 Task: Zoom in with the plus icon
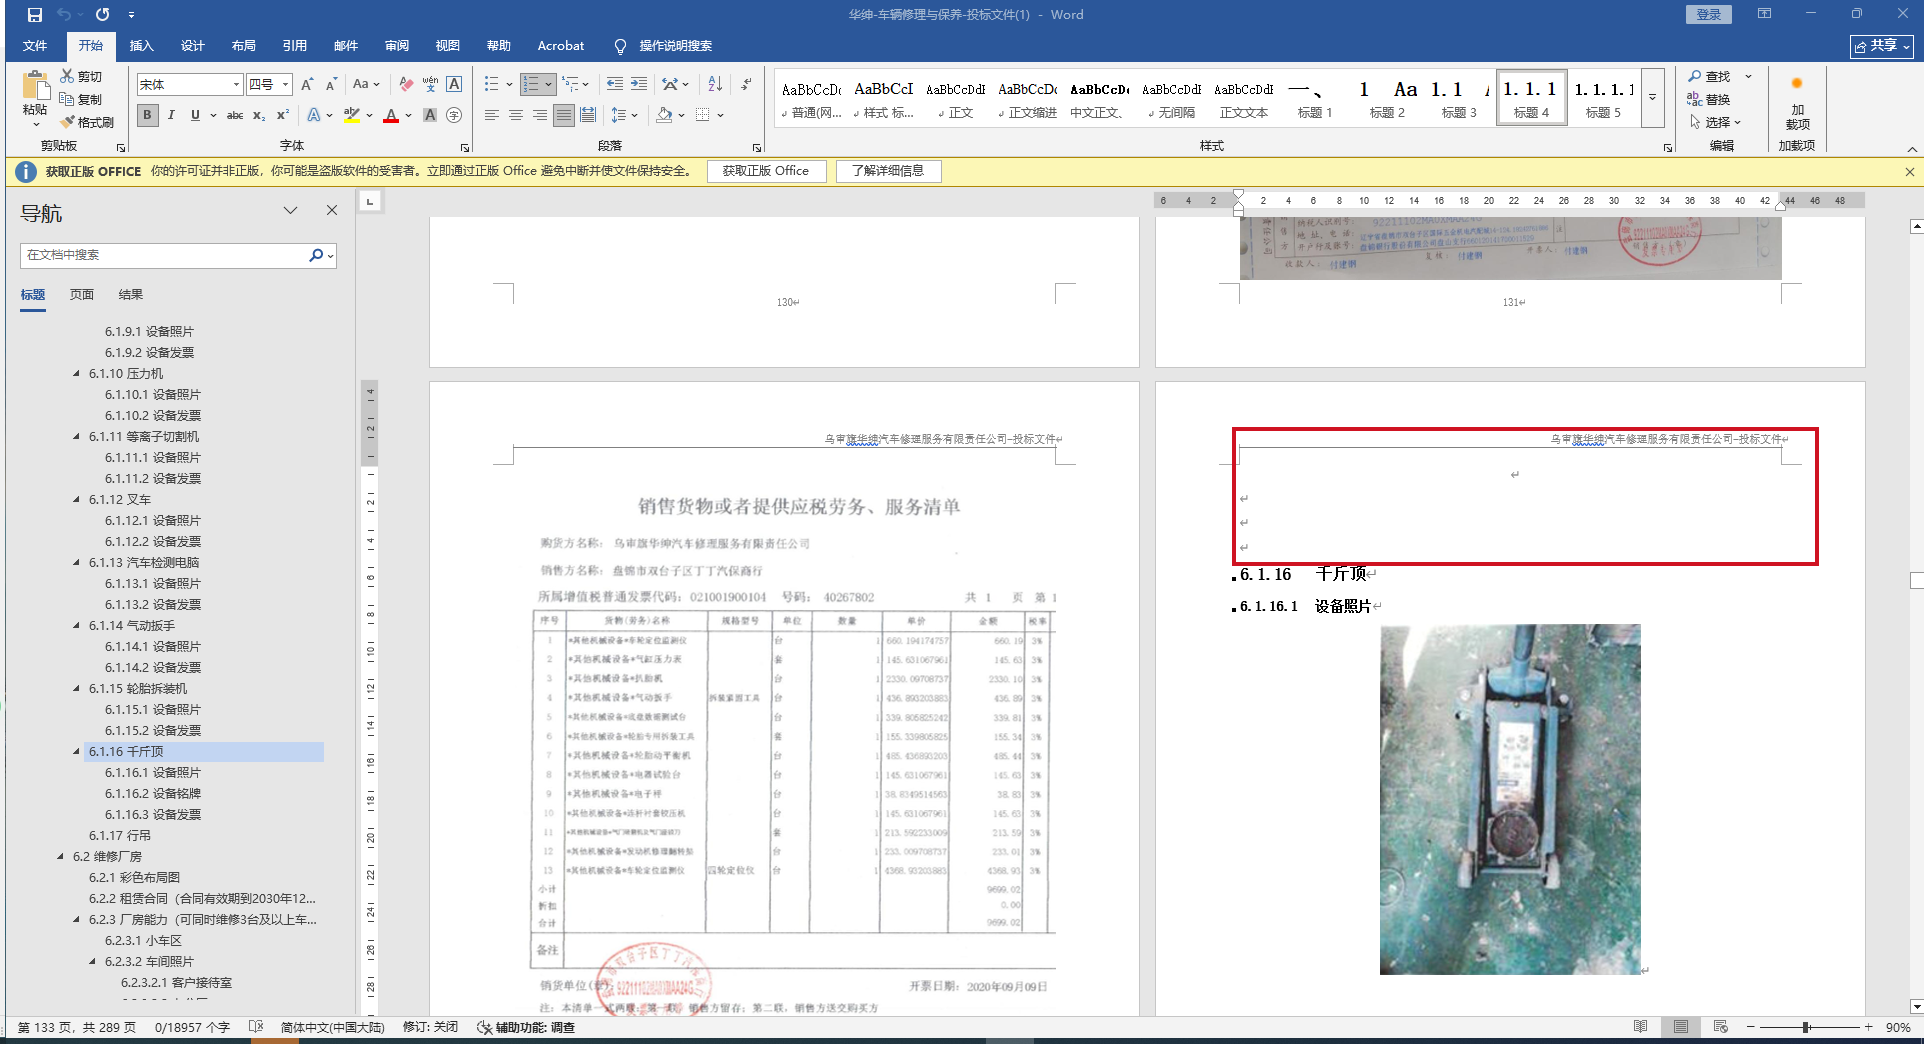coord(1868,1027)
